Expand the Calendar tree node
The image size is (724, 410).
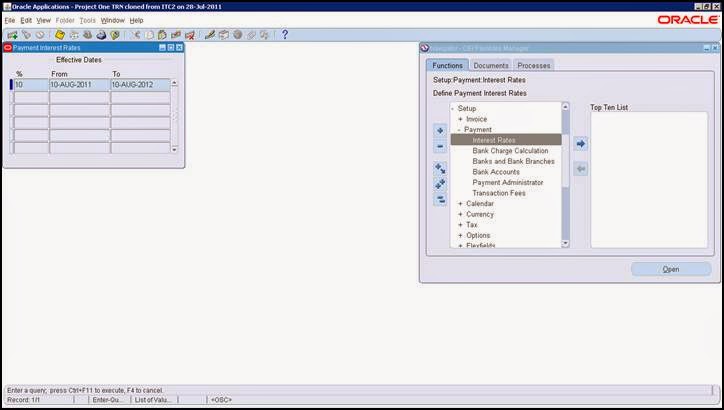[x=460, y=204]
